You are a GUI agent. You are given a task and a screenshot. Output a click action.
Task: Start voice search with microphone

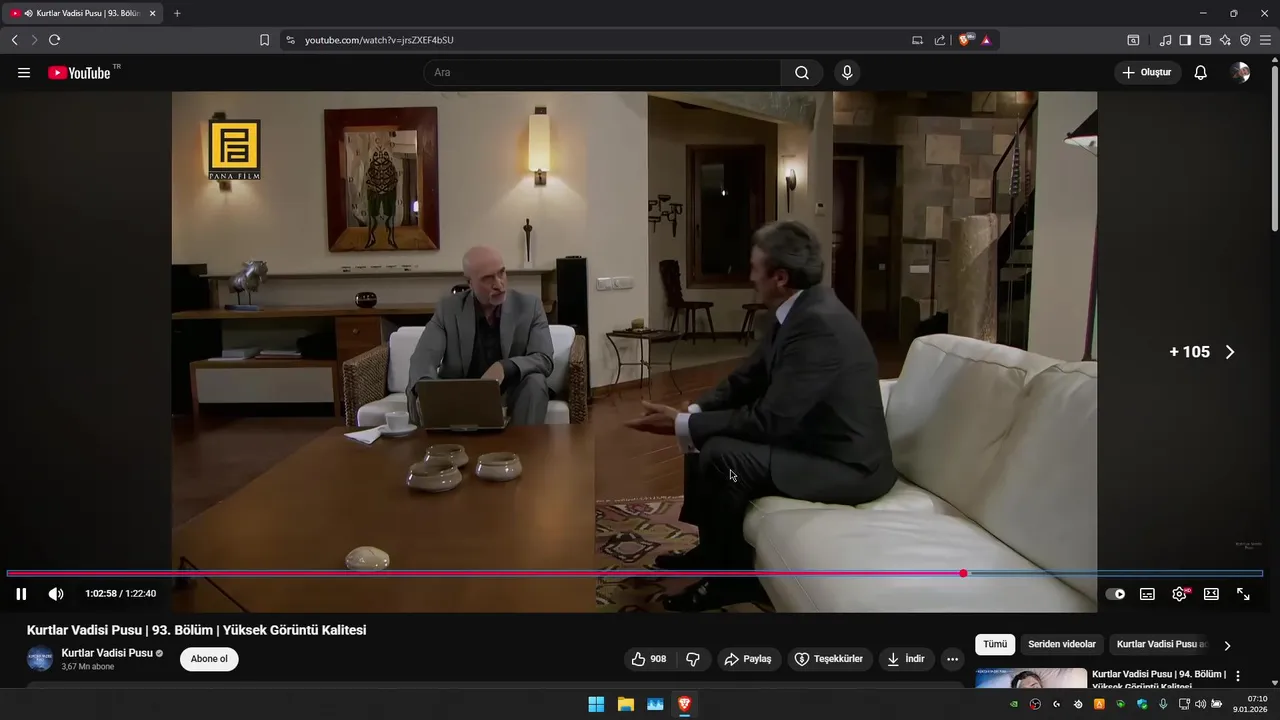[847, 73]
